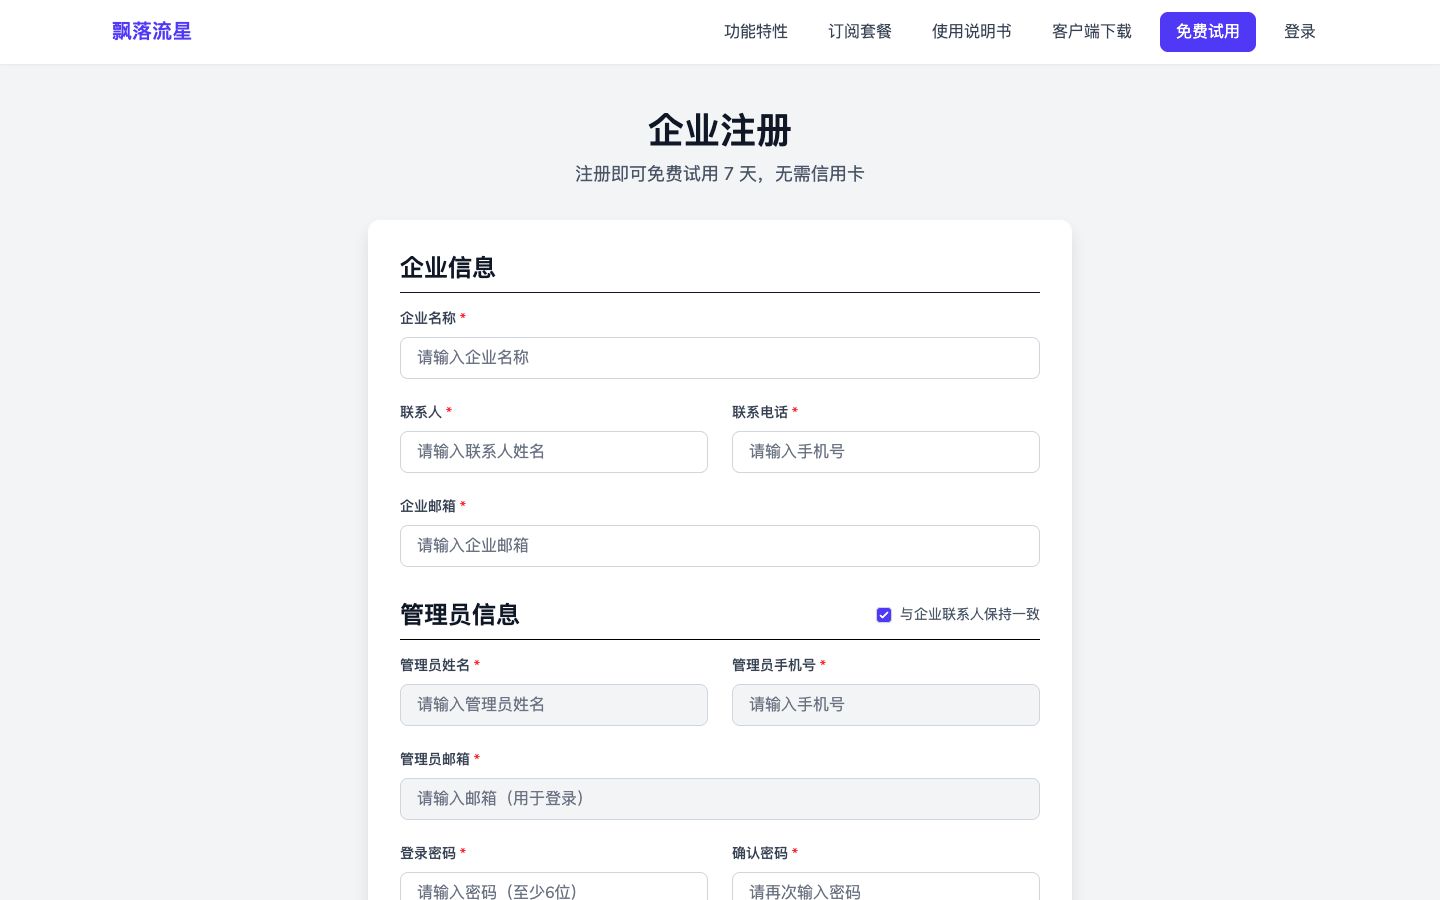The height and width of the screenshot is (900, 1440).
Task: Focus the 企业名称 input field
Action: (720, 358)
